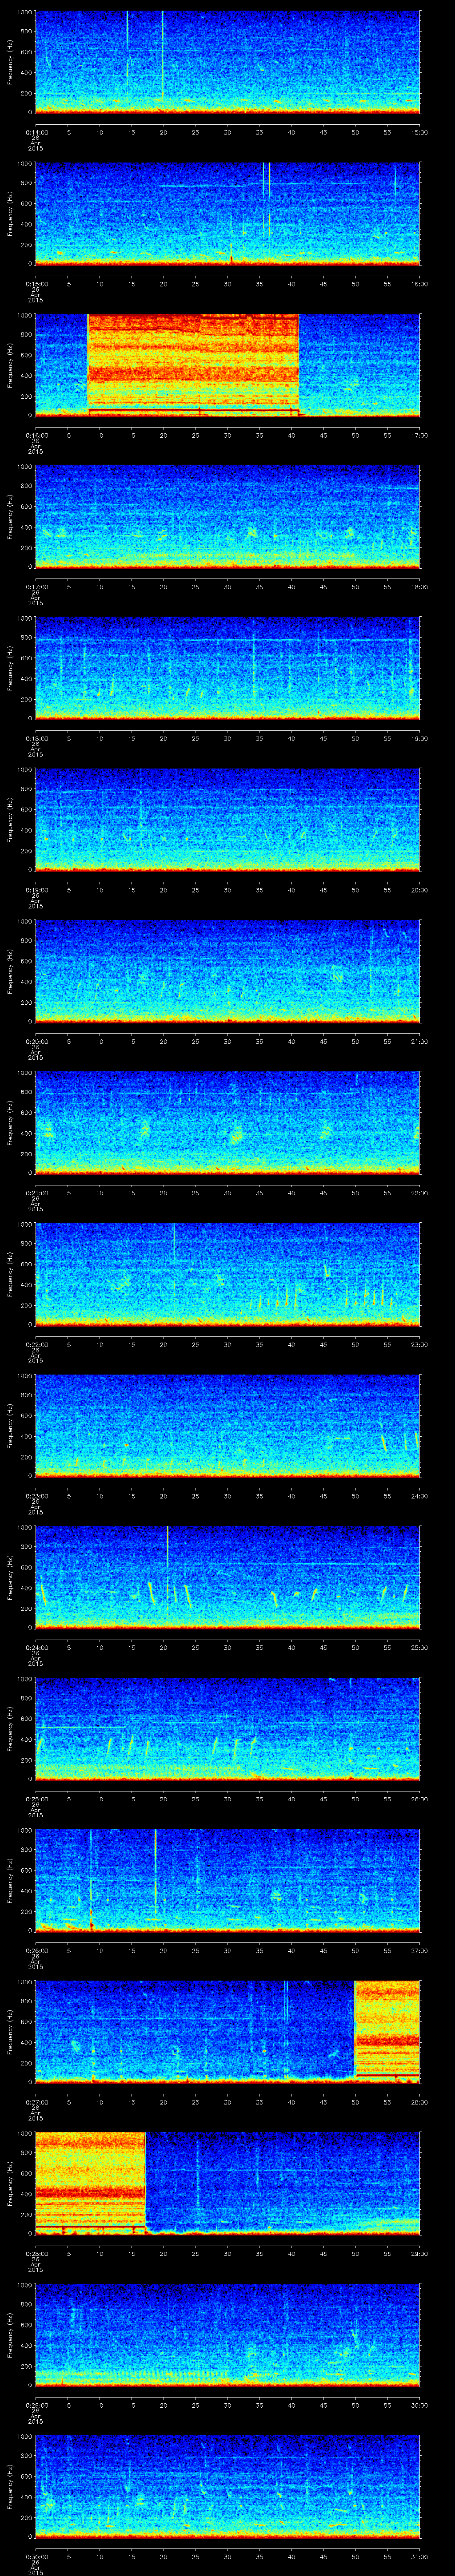Click the red noise block opening the 0:28:00 spectrogram

click(90, 2183)
